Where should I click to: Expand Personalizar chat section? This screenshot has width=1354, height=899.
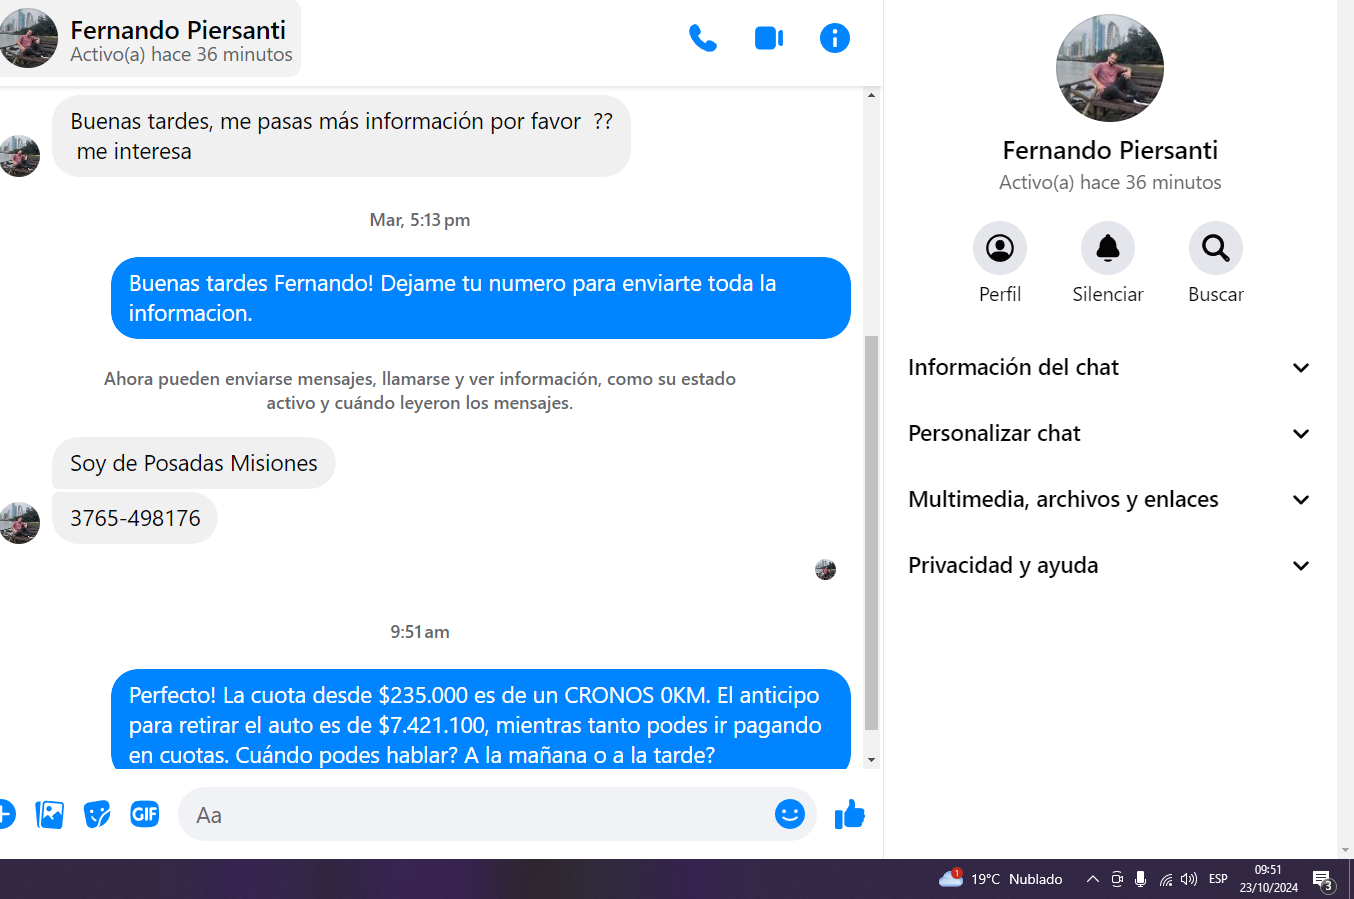pos(1108,433)
